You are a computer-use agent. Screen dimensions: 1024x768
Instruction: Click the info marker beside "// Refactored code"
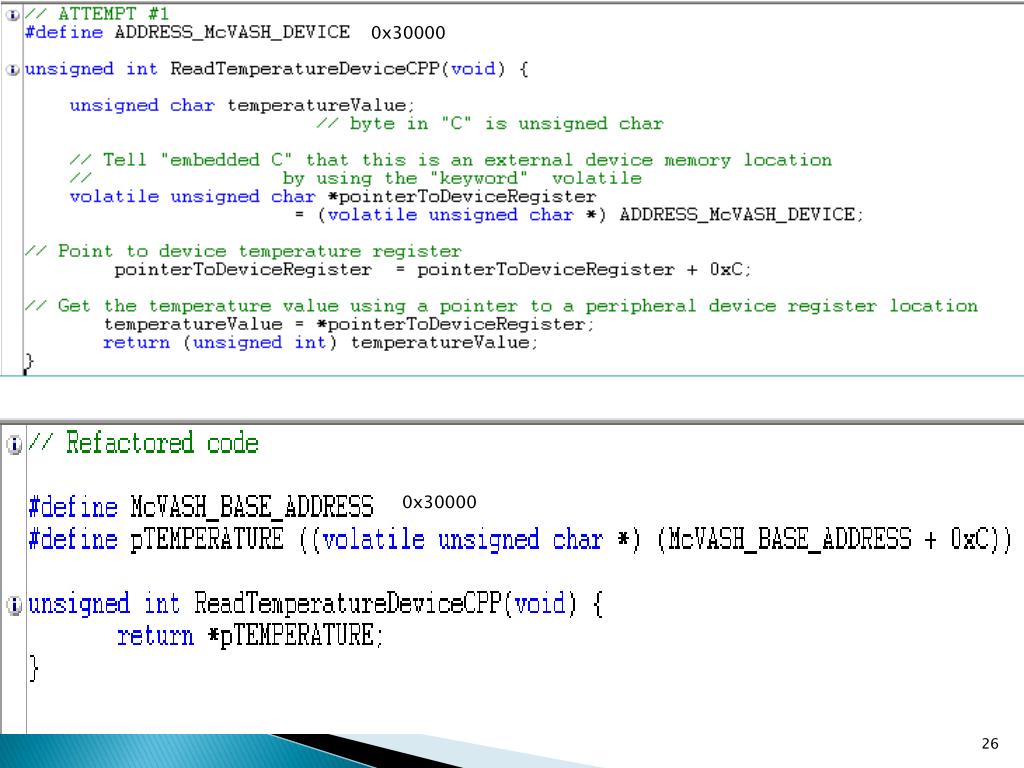tap(14, 445)
